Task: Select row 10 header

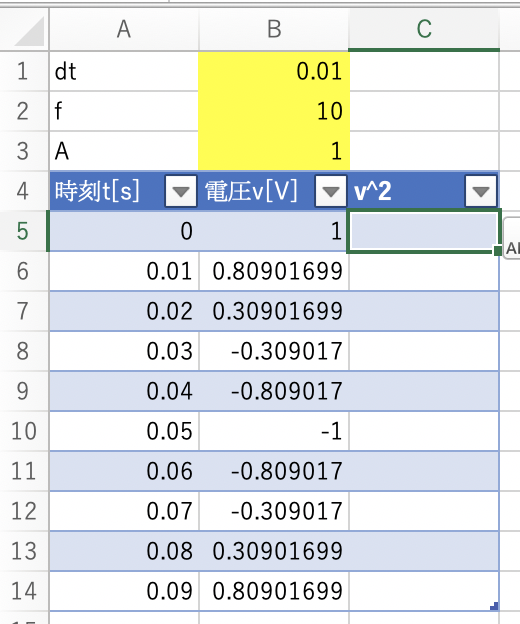Action: pos(24,431)
